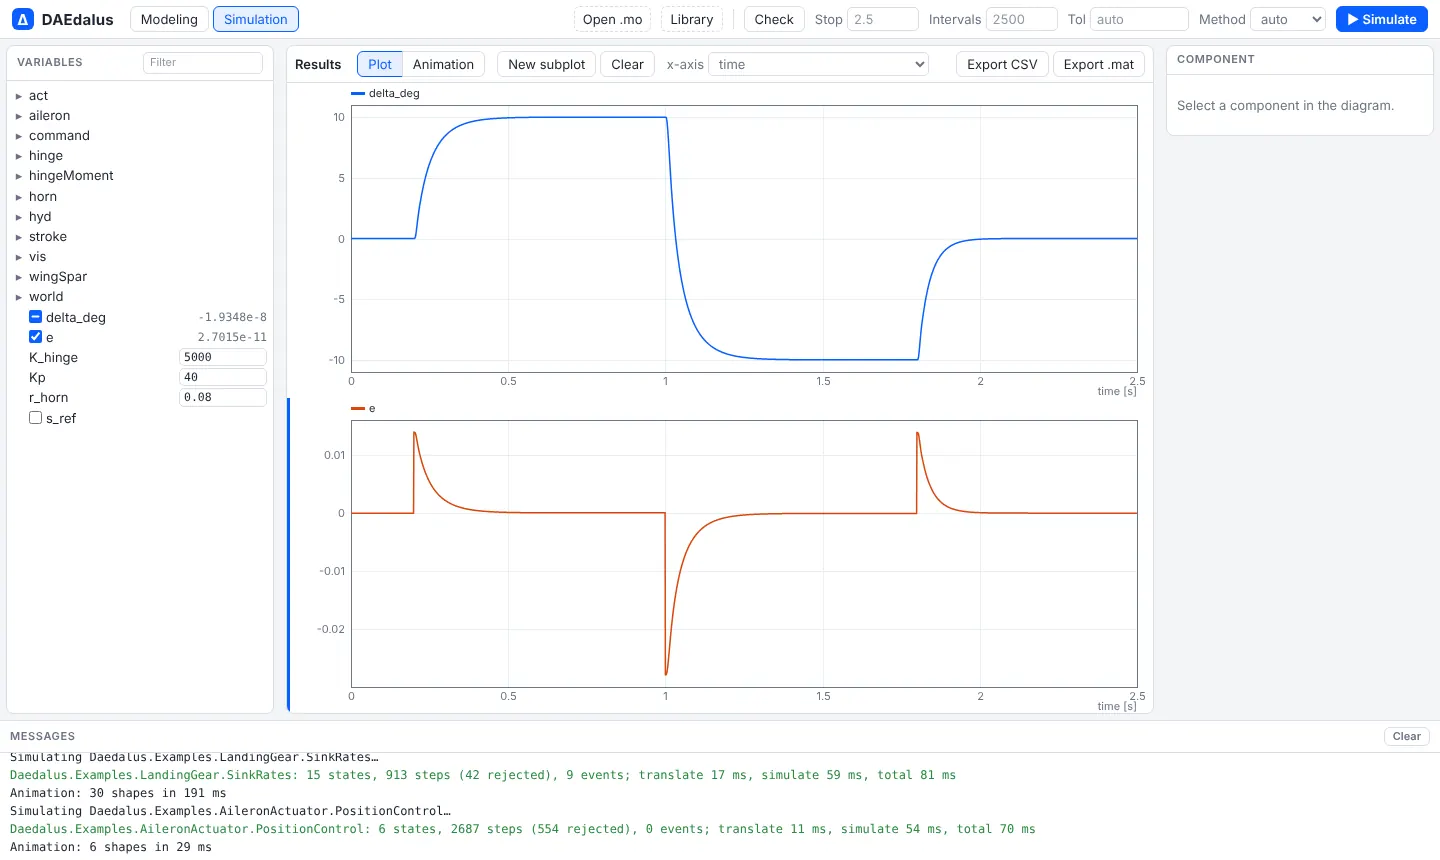Edit the r_horn parameter value

coord(223,397)
